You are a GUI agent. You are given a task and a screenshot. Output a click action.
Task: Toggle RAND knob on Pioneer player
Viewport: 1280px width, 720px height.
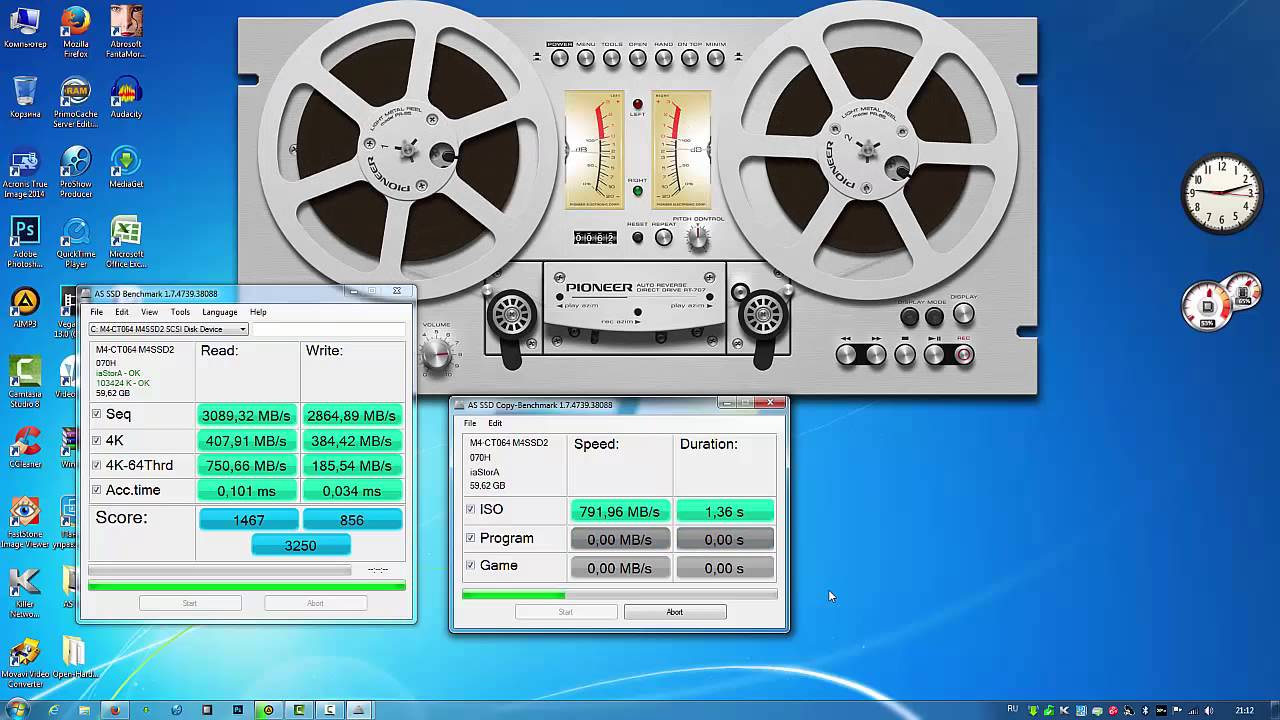664,59
